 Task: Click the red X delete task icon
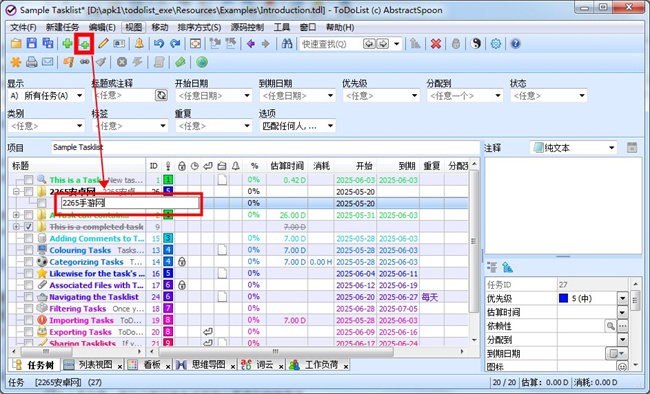(436, 44)
